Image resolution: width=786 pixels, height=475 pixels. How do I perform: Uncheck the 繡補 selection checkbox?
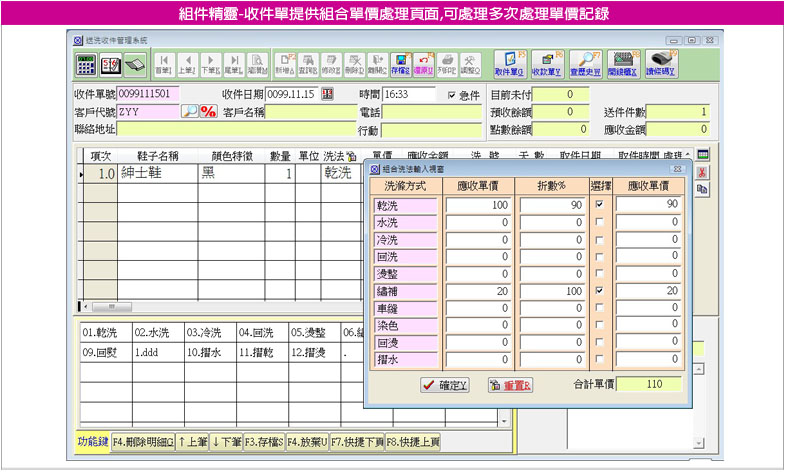click(599, 291)
